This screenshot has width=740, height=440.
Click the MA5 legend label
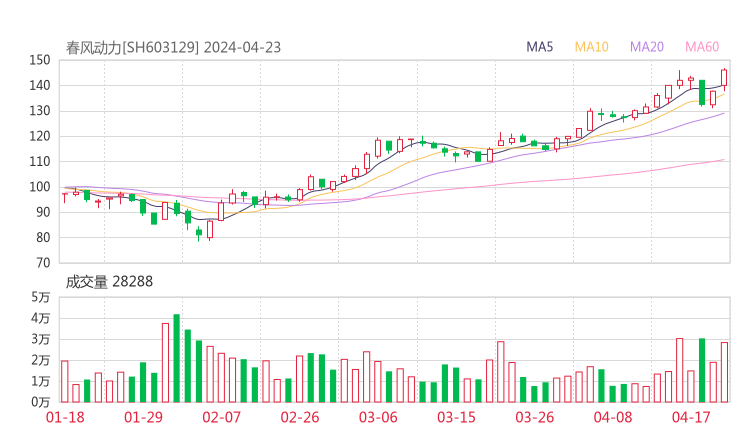(x=539, y=47)
